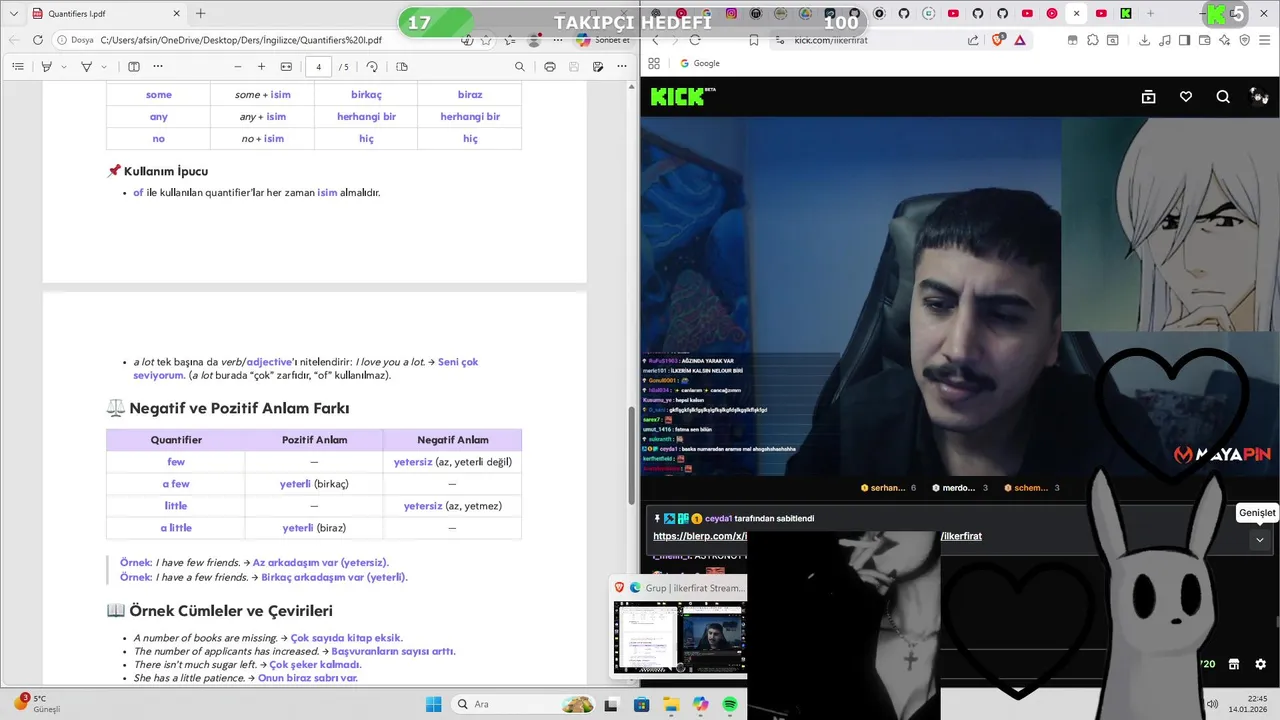Open a new tab in Edge
The image size is (1280, 720).
click(x=200, y=14)
